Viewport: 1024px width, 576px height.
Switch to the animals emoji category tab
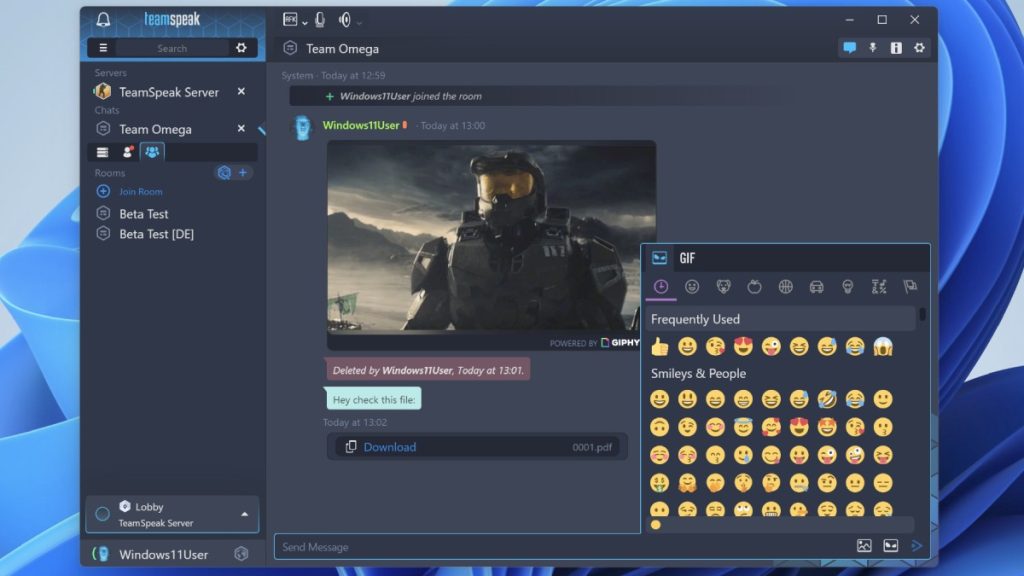pyautogui.click(x=723, y=287)
